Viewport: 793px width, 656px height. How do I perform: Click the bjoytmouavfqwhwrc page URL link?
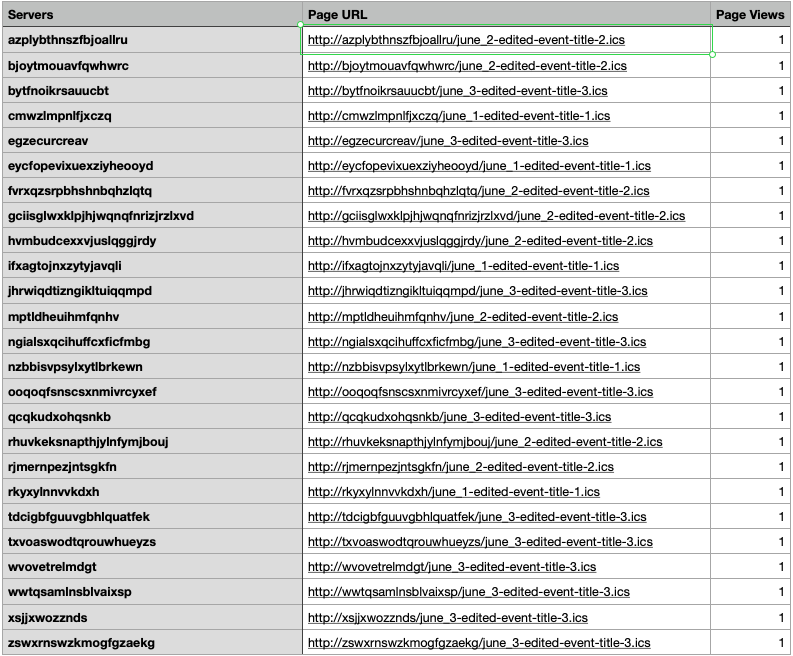467,66
